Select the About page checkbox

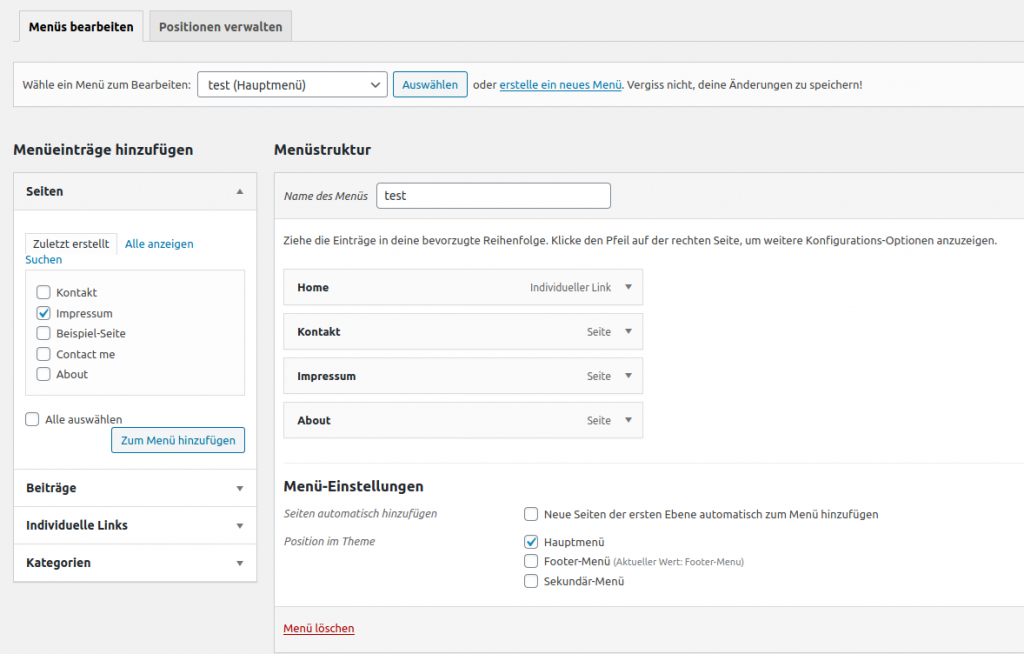[x=43, y=374]
